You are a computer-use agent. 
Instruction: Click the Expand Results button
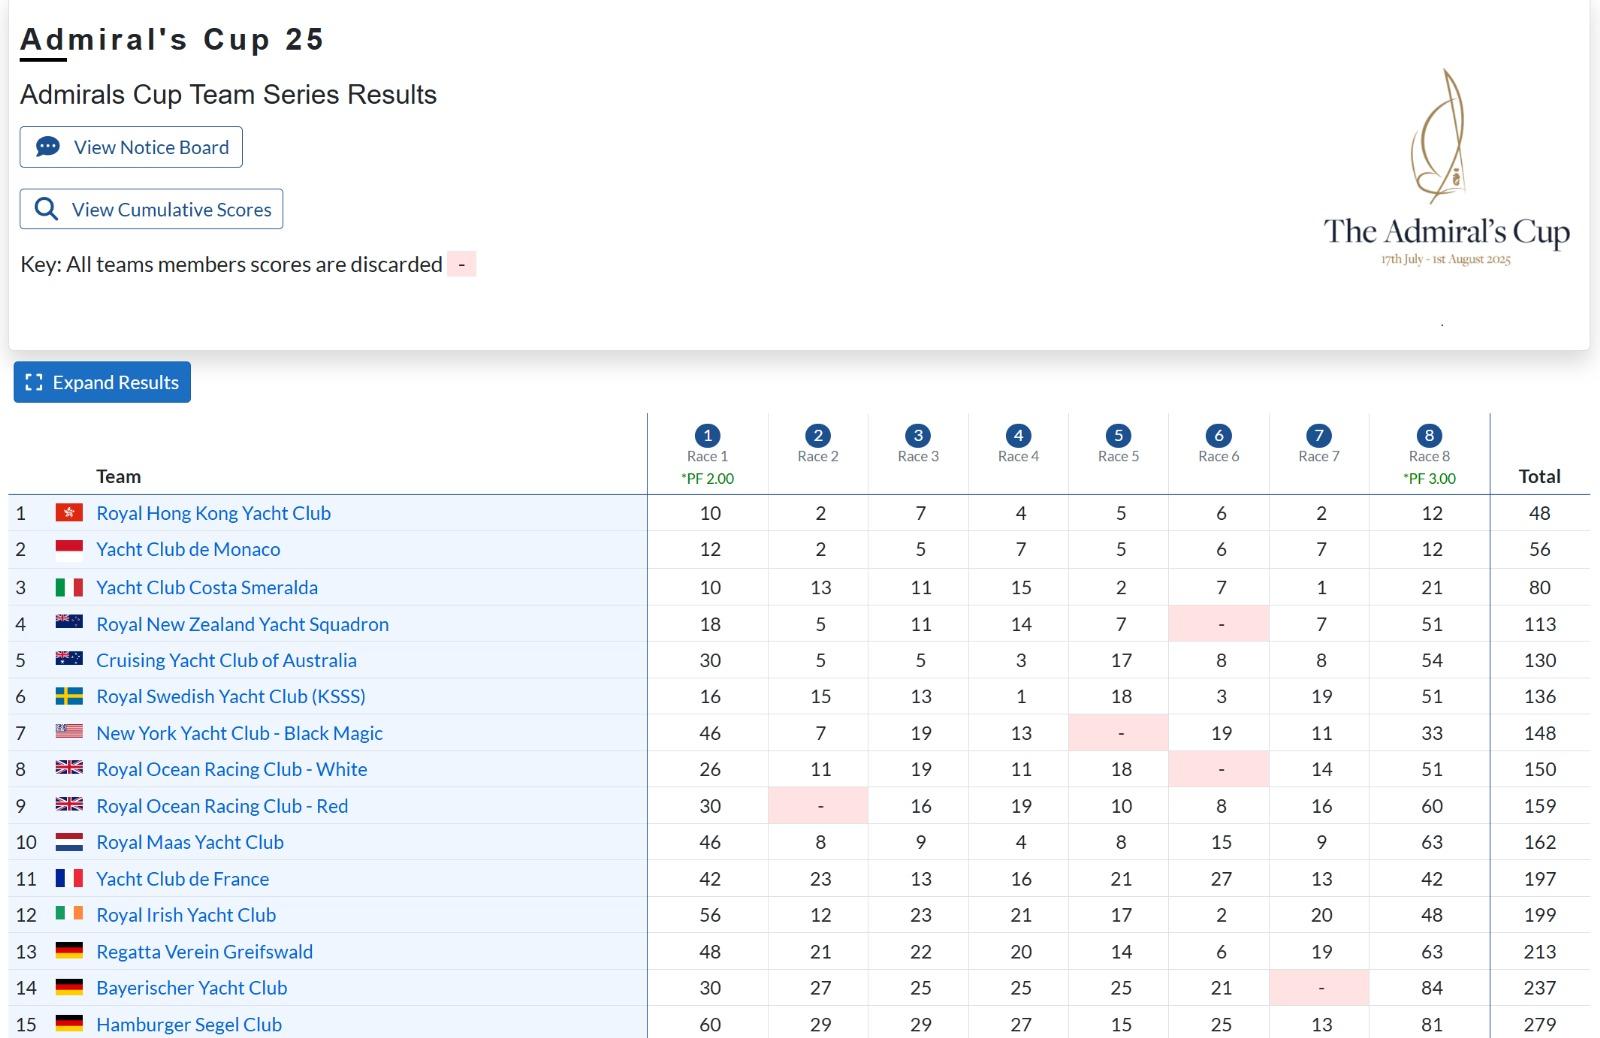click(102, 382)
